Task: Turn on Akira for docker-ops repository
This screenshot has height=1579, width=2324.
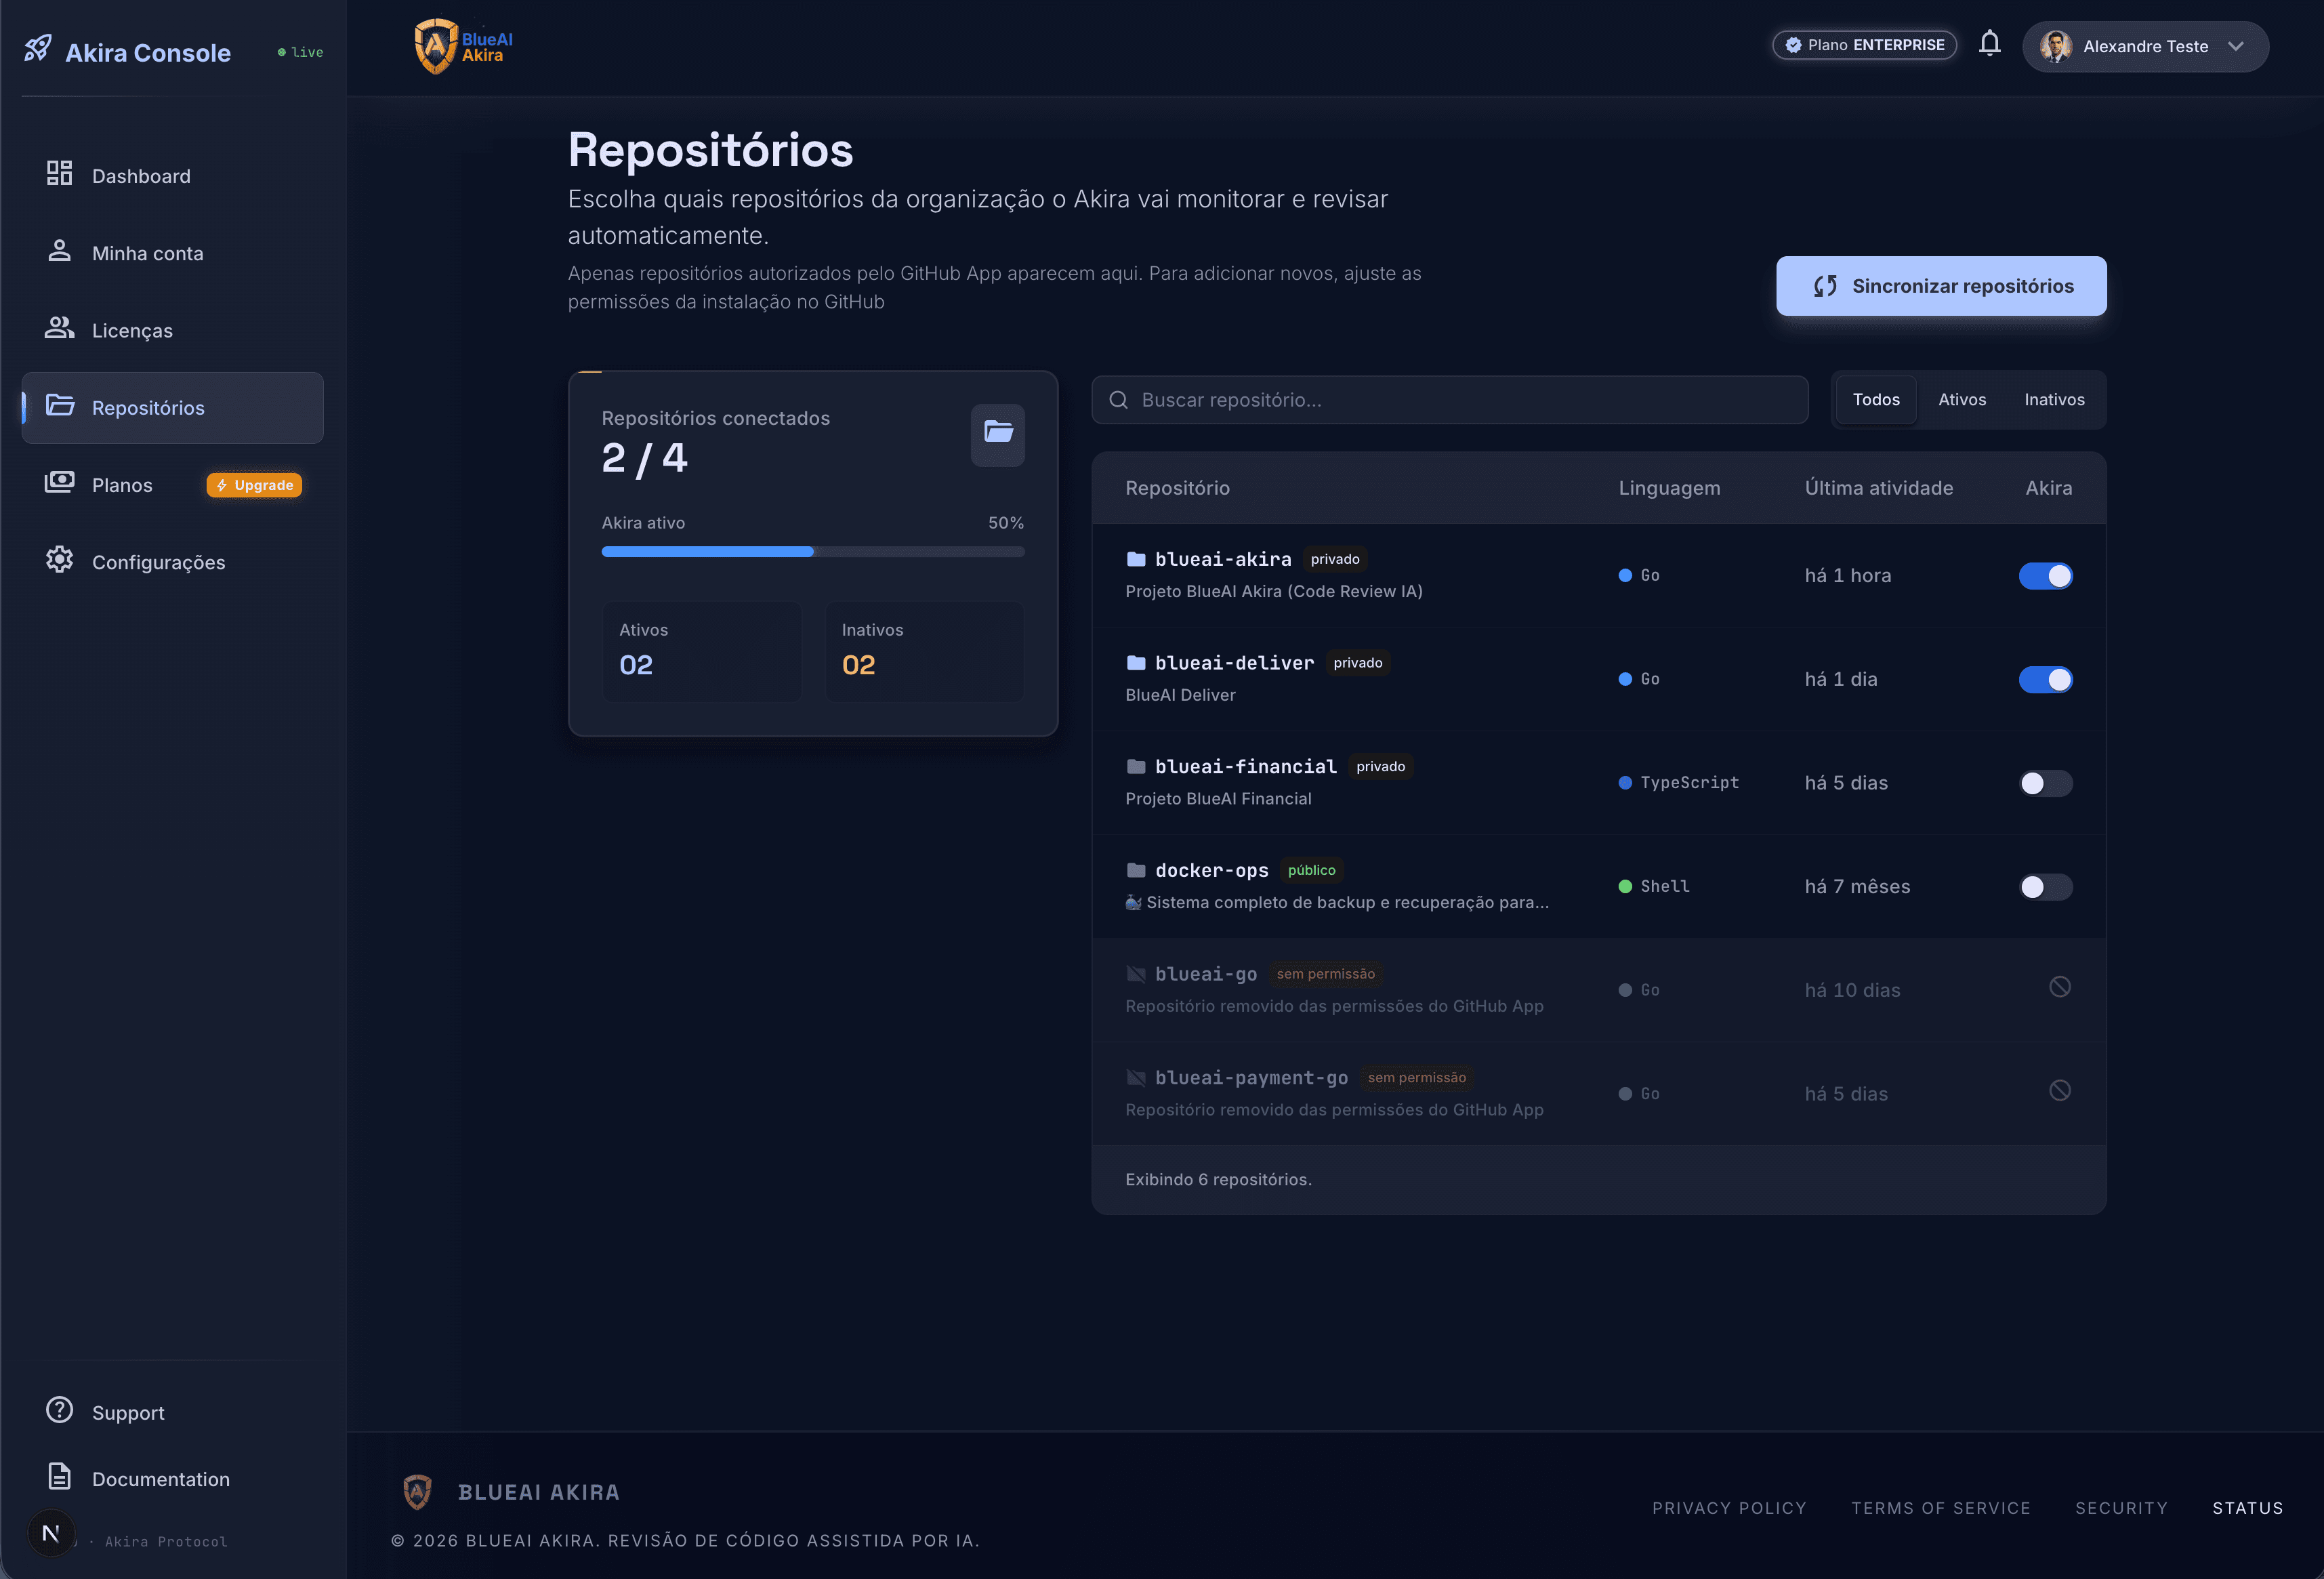Action: click(2046, 886)
